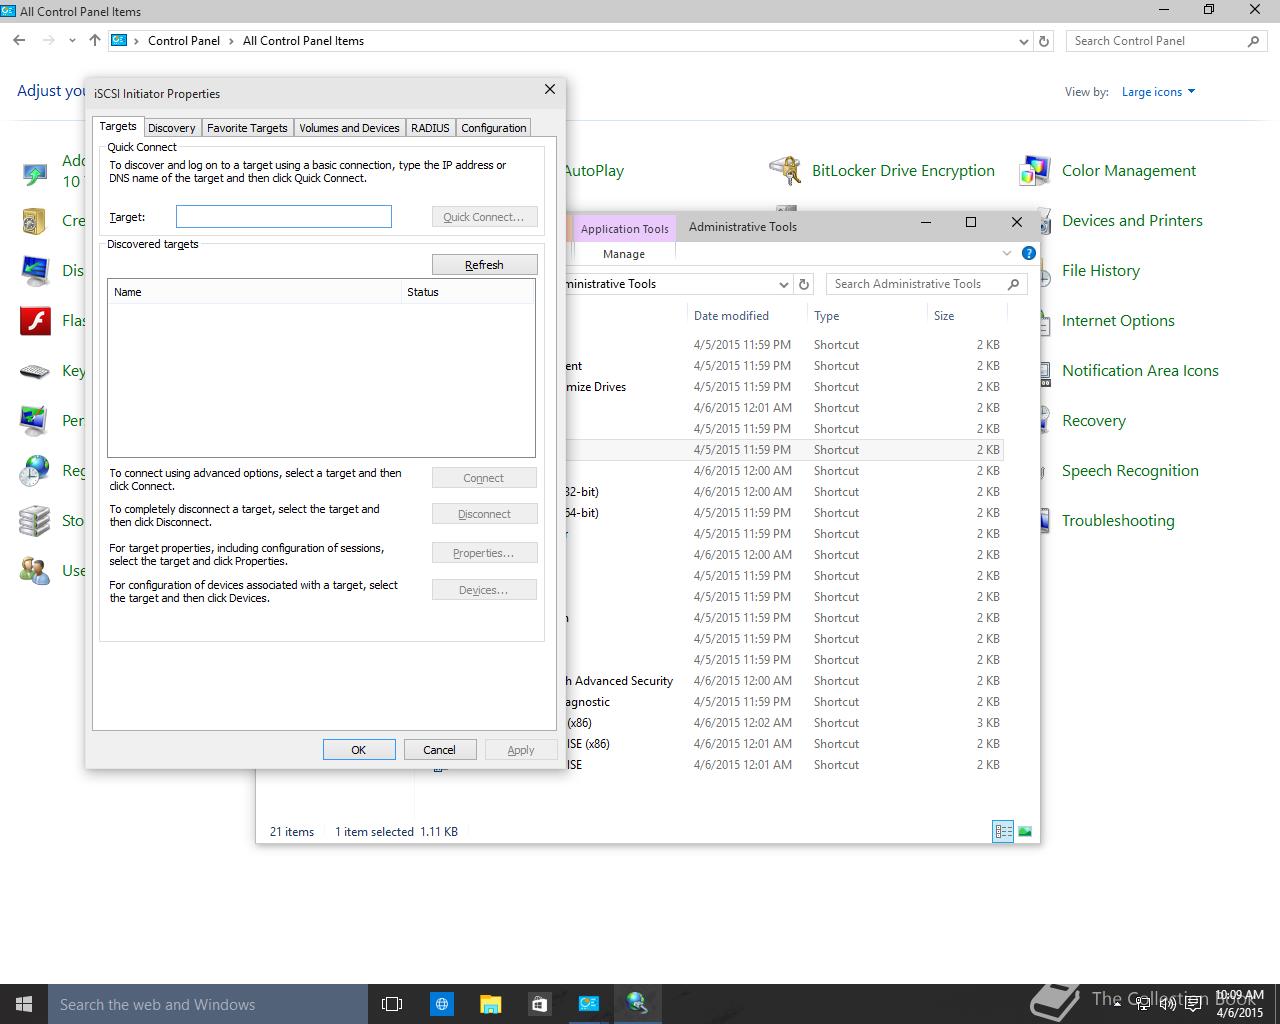The height and width of the screenshot is (1024, 1280).
Task: Open Color Management icon
Action: (1035, 171)
